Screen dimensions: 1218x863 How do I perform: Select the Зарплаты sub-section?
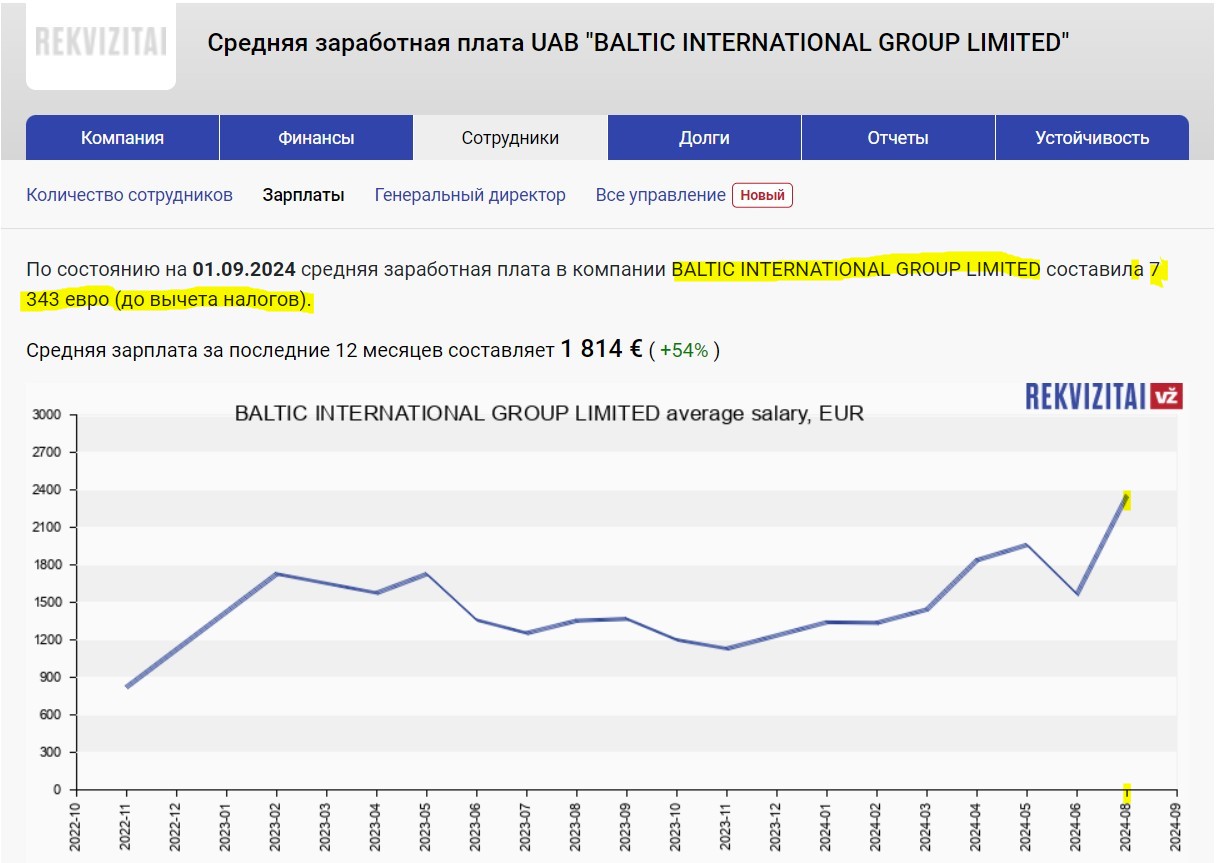pyautogui.click(x=303, y=195)
